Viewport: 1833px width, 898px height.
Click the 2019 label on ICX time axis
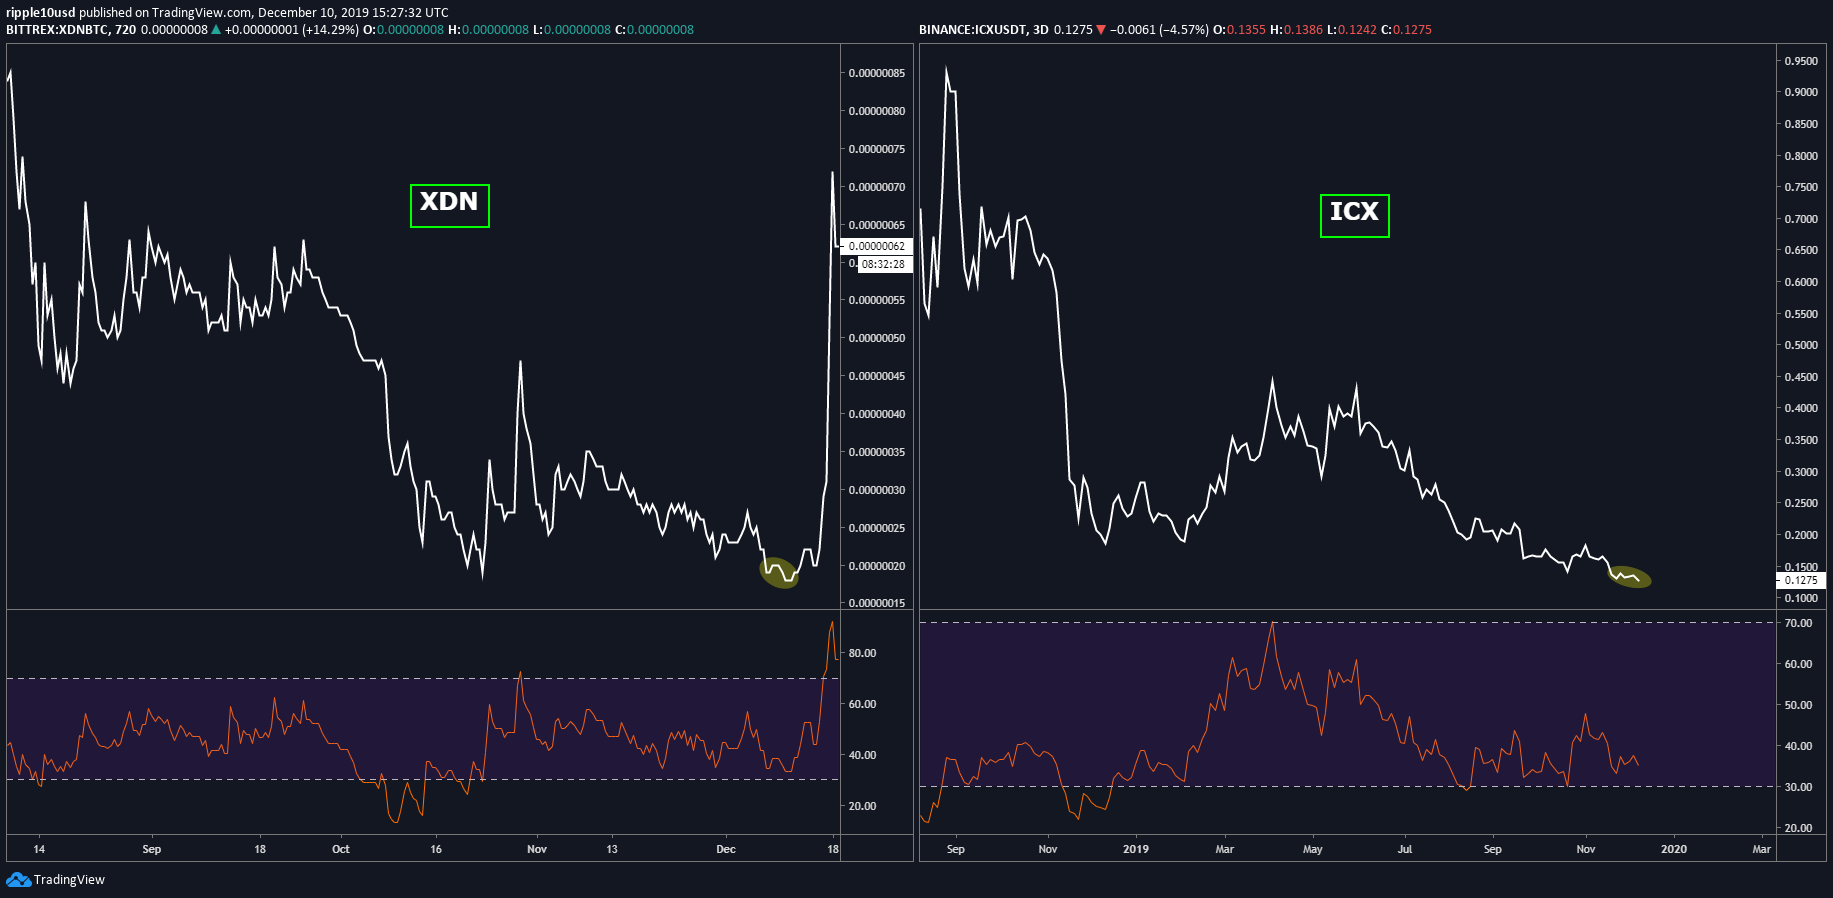click(1136, 849)
